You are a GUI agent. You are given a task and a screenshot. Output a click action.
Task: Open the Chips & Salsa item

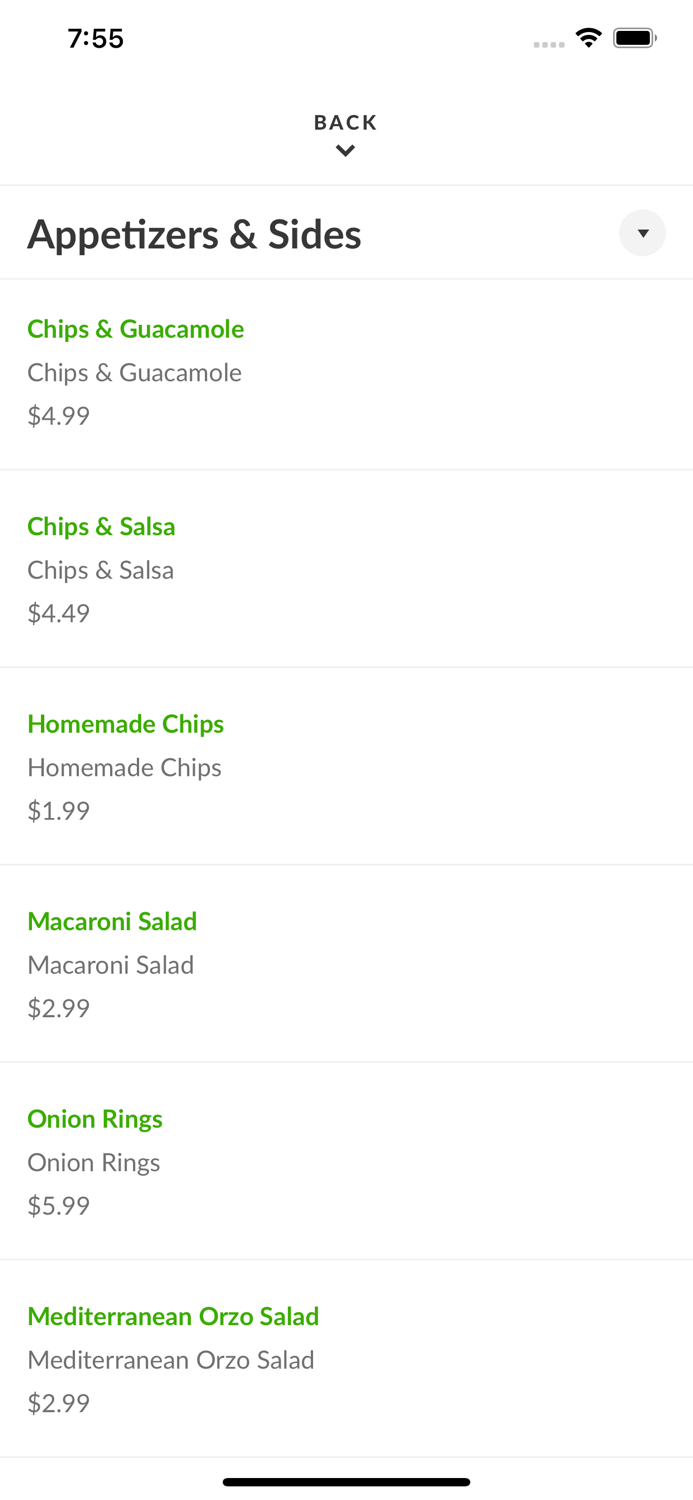click(346, 569)
